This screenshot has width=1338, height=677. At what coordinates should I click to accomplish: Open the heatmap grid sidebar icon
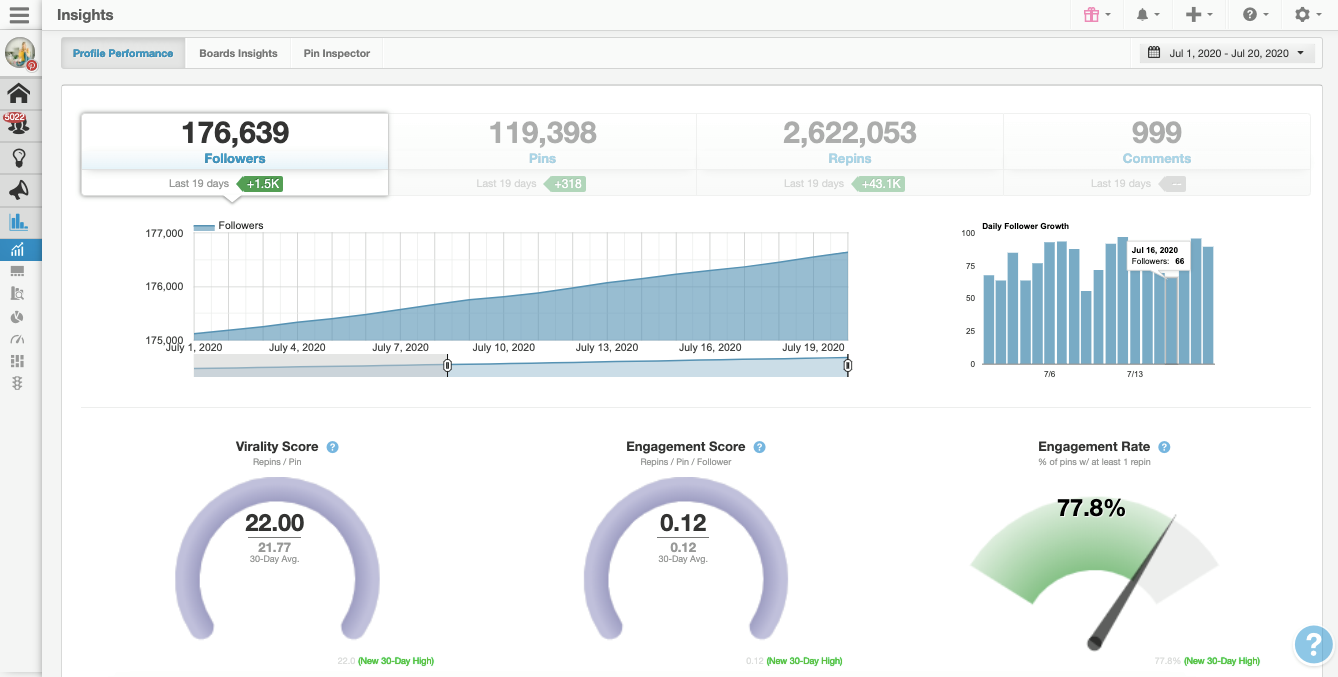pos(17,361)
